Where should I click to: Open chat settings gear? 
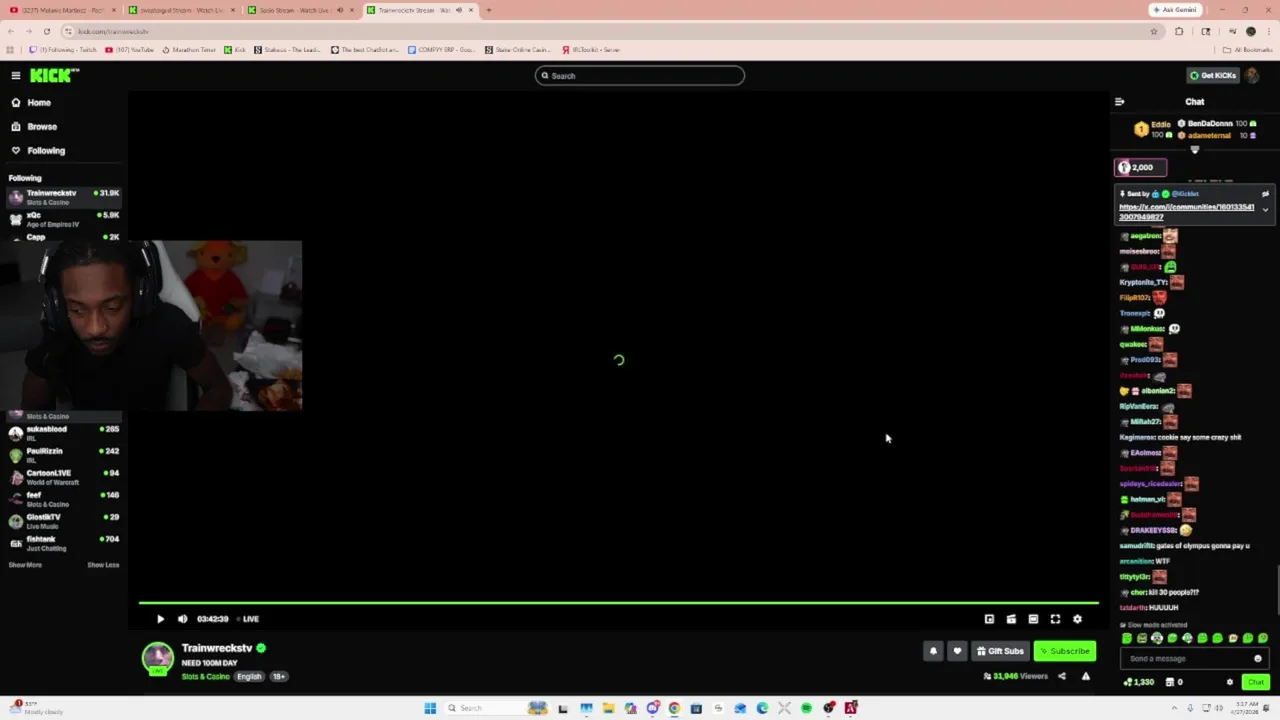coord(1230,682)
